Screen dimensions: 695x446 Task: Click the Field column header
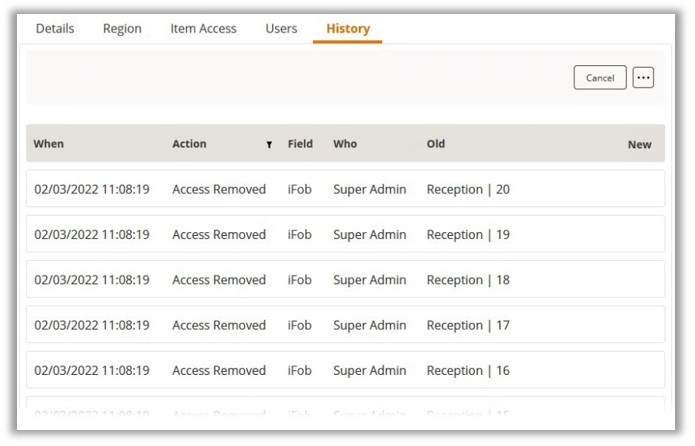point(300,144)
